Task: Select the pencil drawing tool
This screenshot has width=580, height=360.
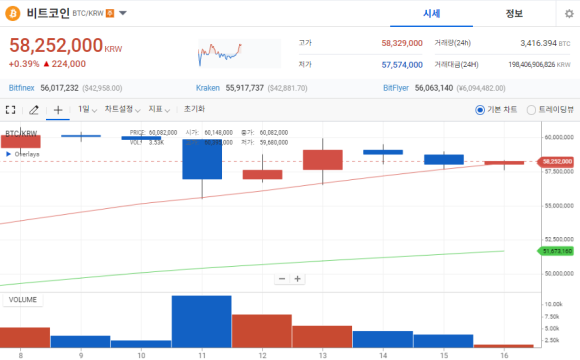Action: pos(34,110)
